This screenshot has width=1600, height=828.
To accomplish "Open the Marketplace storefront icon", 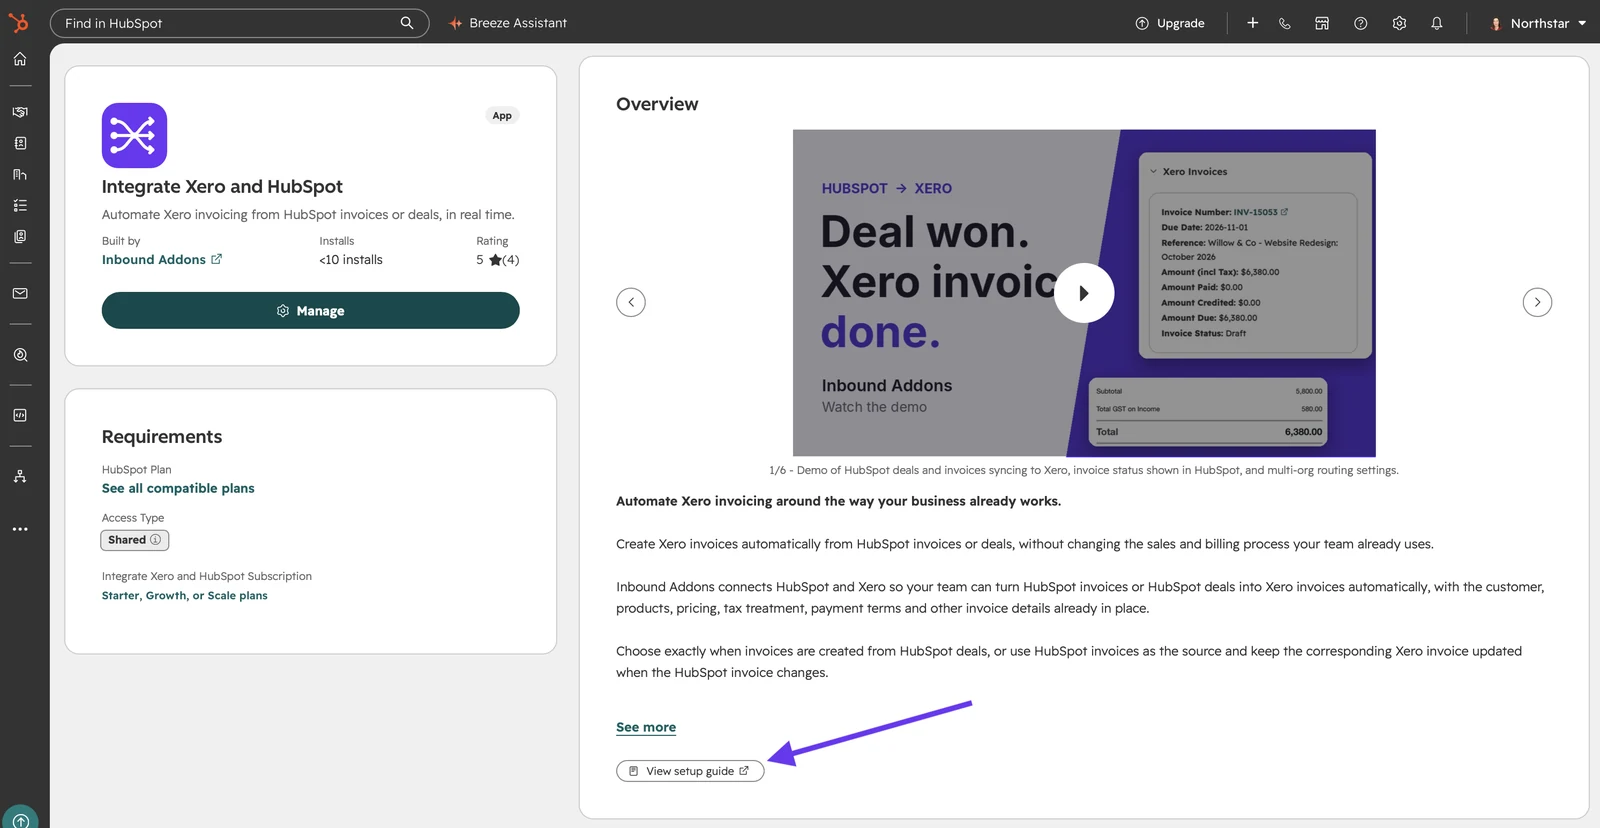I will coord(1322,23).
